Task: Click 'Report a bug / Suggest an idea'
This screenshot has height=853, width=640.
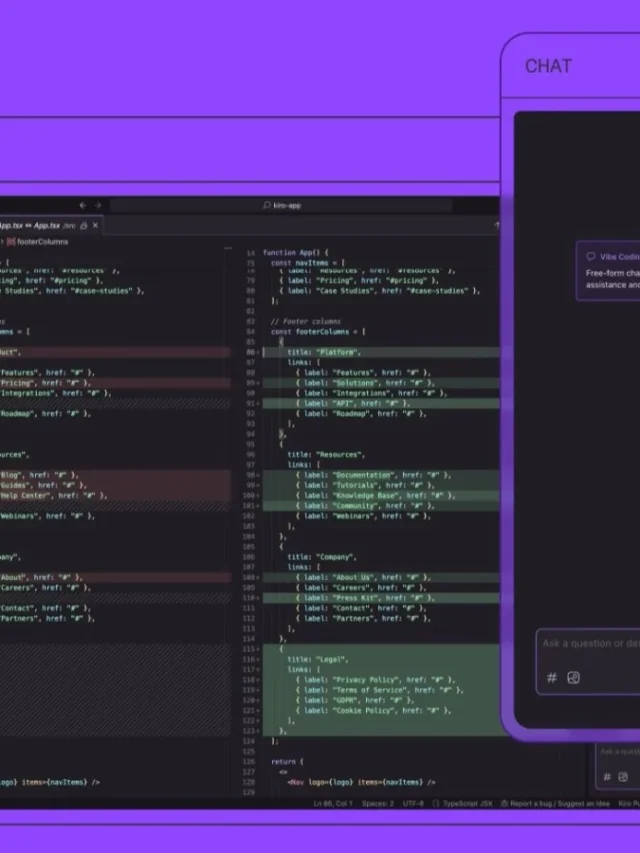Action: coord(560,803)
